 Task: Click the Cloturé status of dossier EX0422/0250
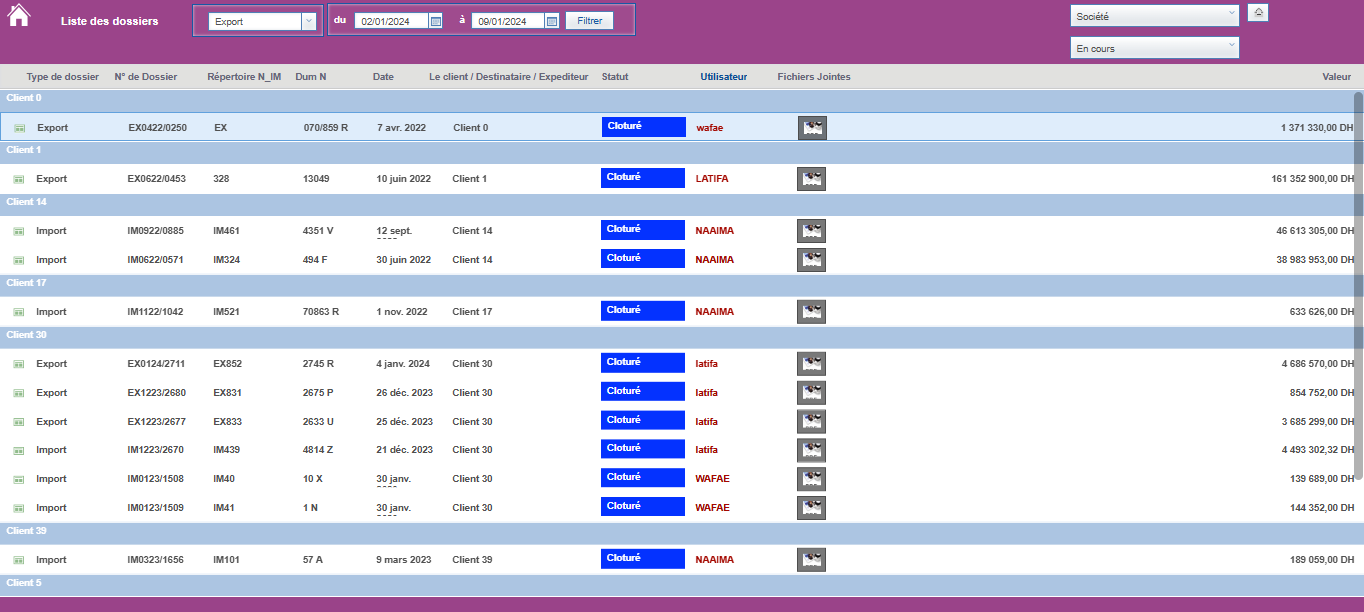644,127
